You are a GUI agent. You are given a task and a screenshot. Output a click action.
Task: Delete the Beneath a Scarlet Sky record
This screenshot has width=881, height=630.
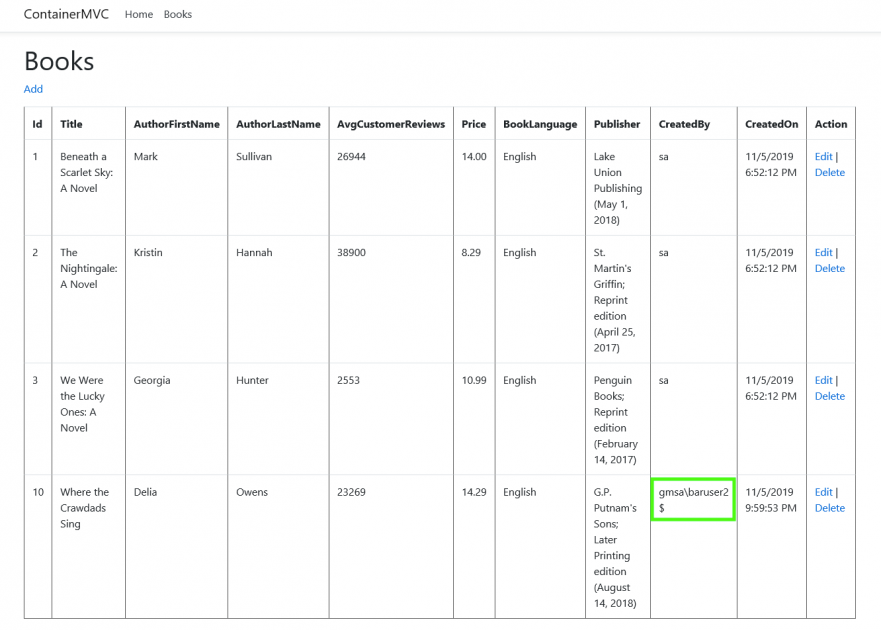(829, 172)
